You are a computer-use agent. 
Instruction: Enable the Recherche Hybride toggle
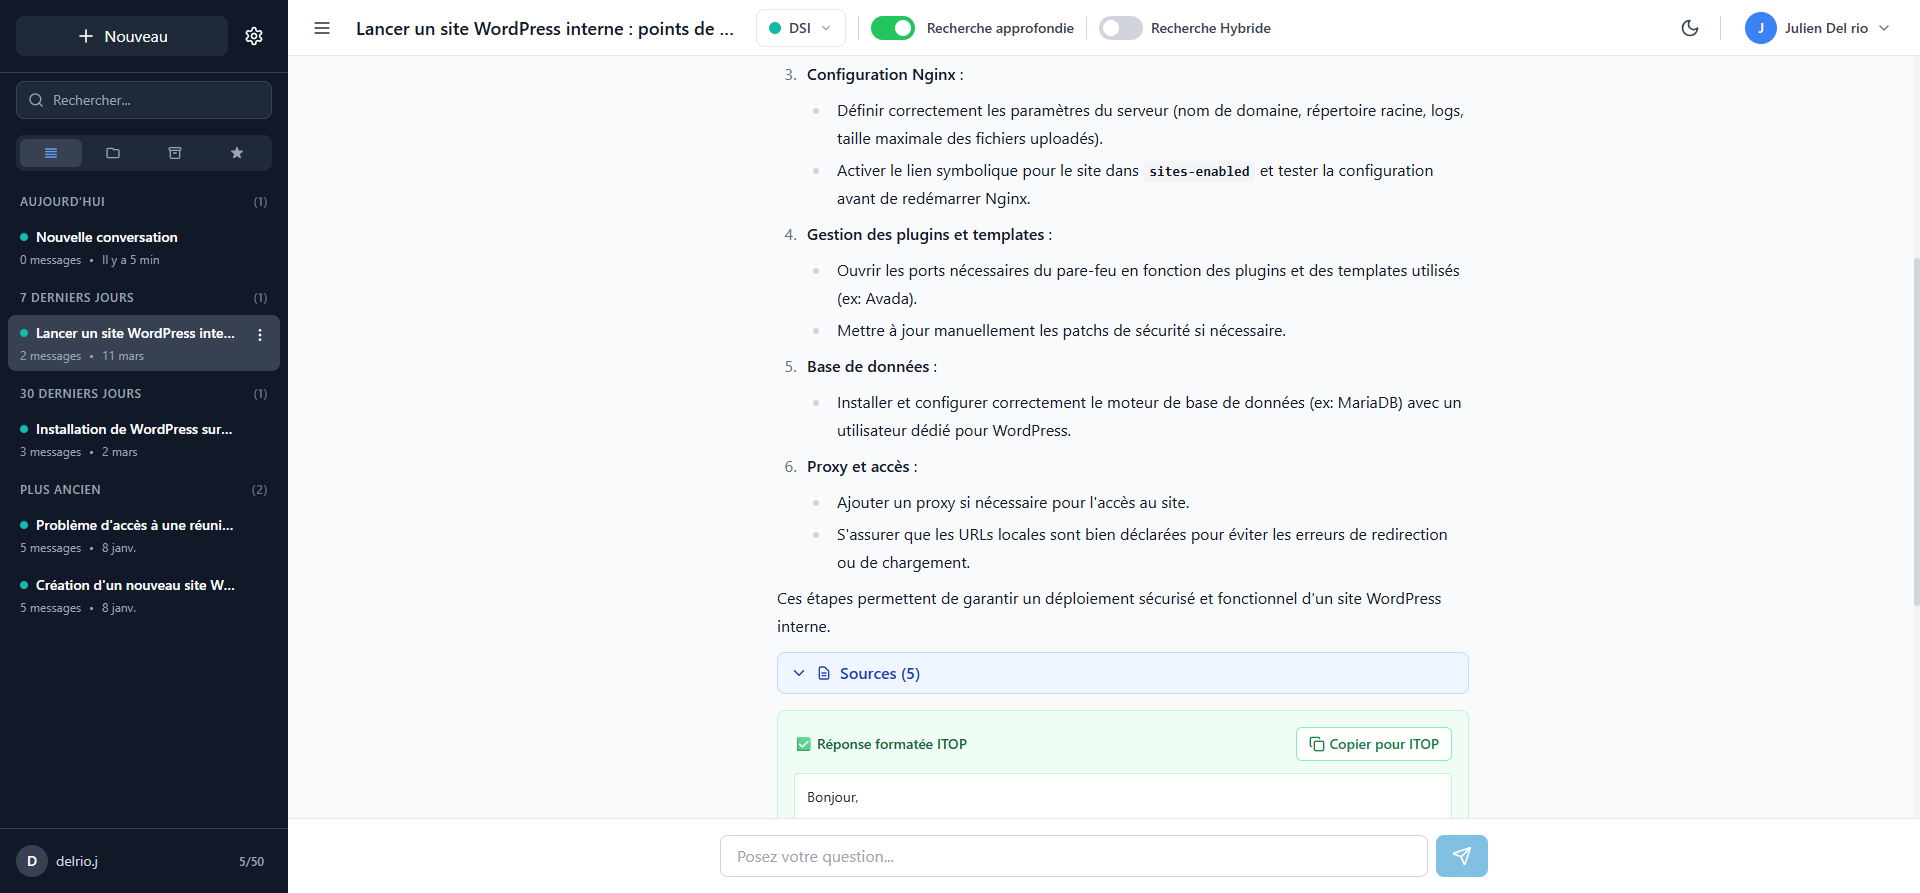(x=1120, y=28)
